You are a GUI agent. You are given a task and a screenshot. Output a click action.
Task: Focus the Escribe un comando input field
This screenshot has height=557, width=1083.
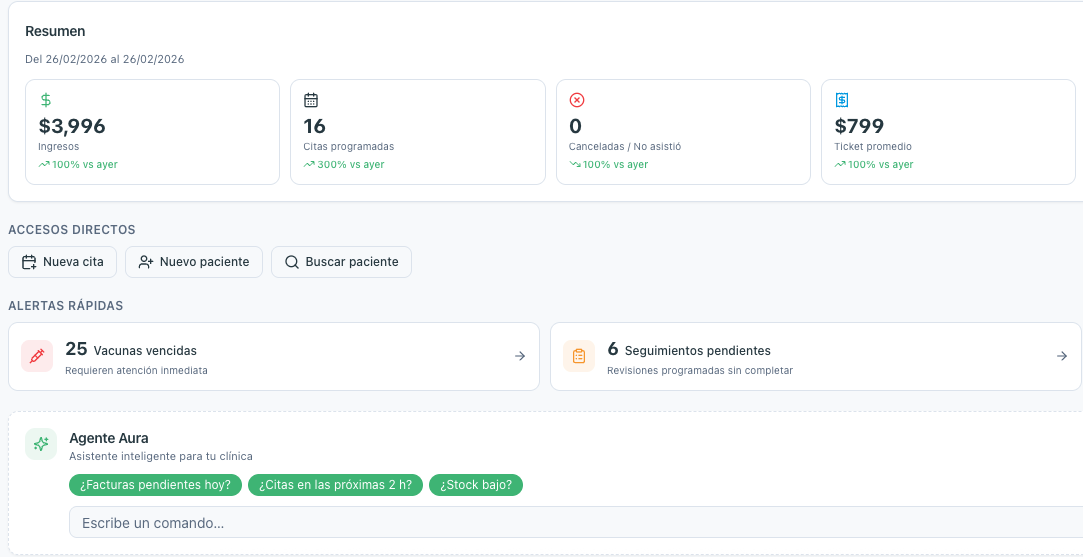coord(570,522)
